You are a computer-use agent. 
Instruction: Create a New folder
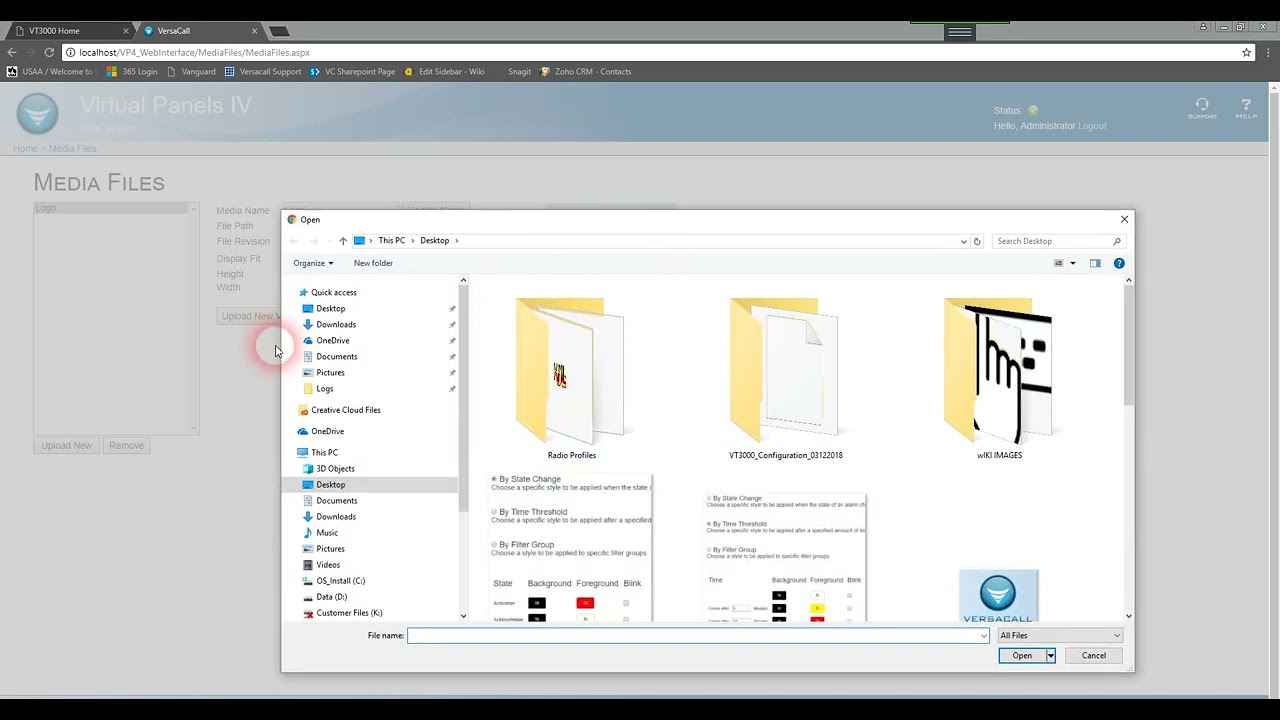373,263
